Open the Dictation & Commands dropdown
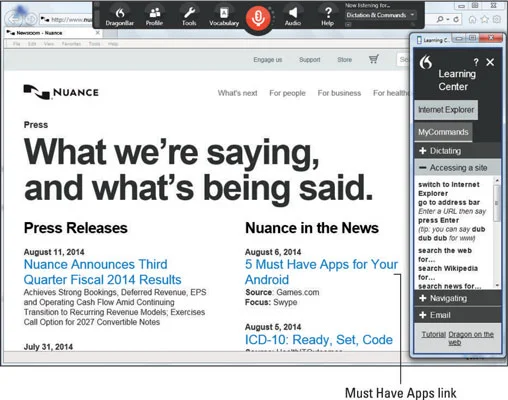Screen dimensions: 508x400 pyautogui.click(x=380, y=15)
